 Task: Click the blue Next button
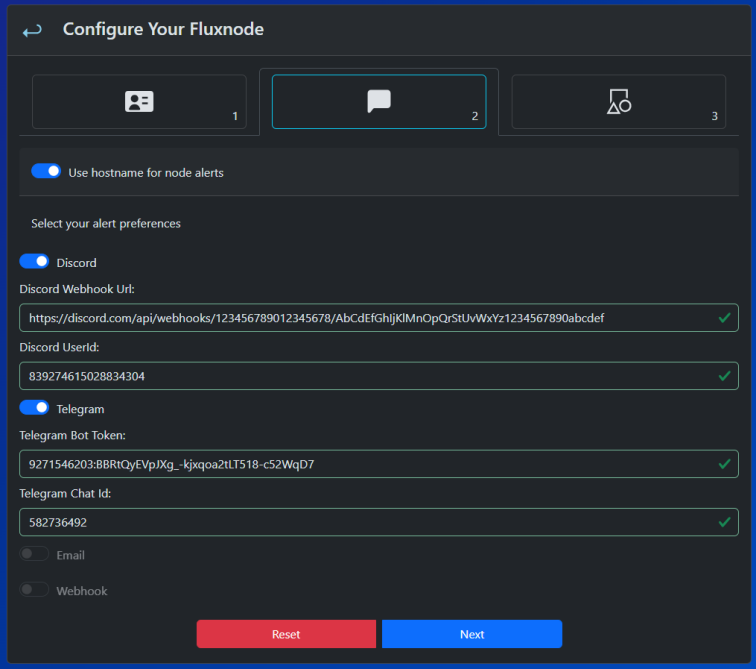472,634
